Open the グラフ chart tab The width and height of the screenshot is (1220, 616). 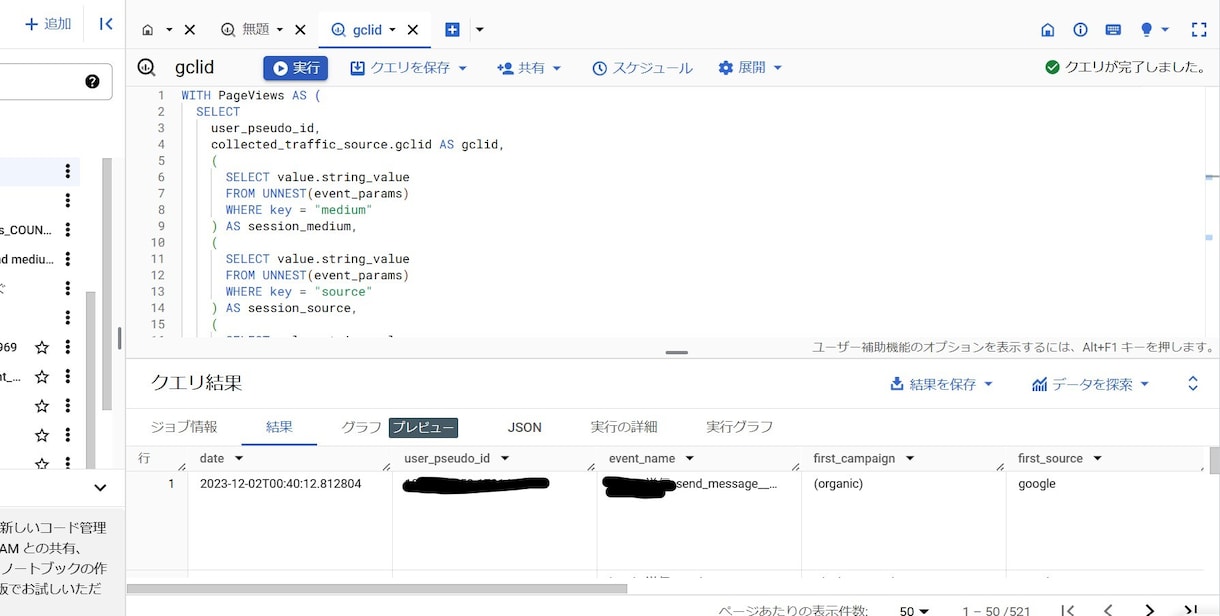point(361,427)
